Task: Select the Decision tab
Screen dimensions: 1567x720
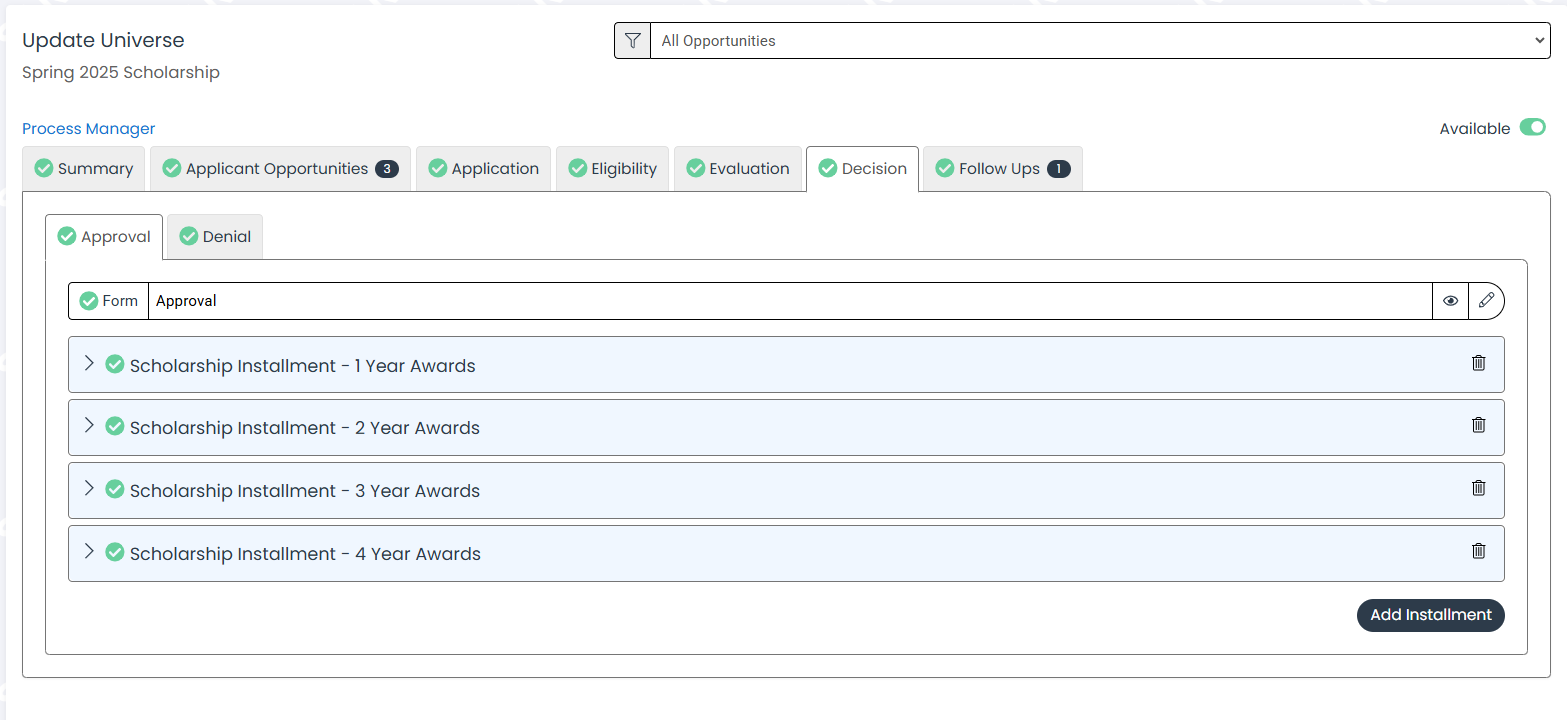Action: [x=862, y=169]
